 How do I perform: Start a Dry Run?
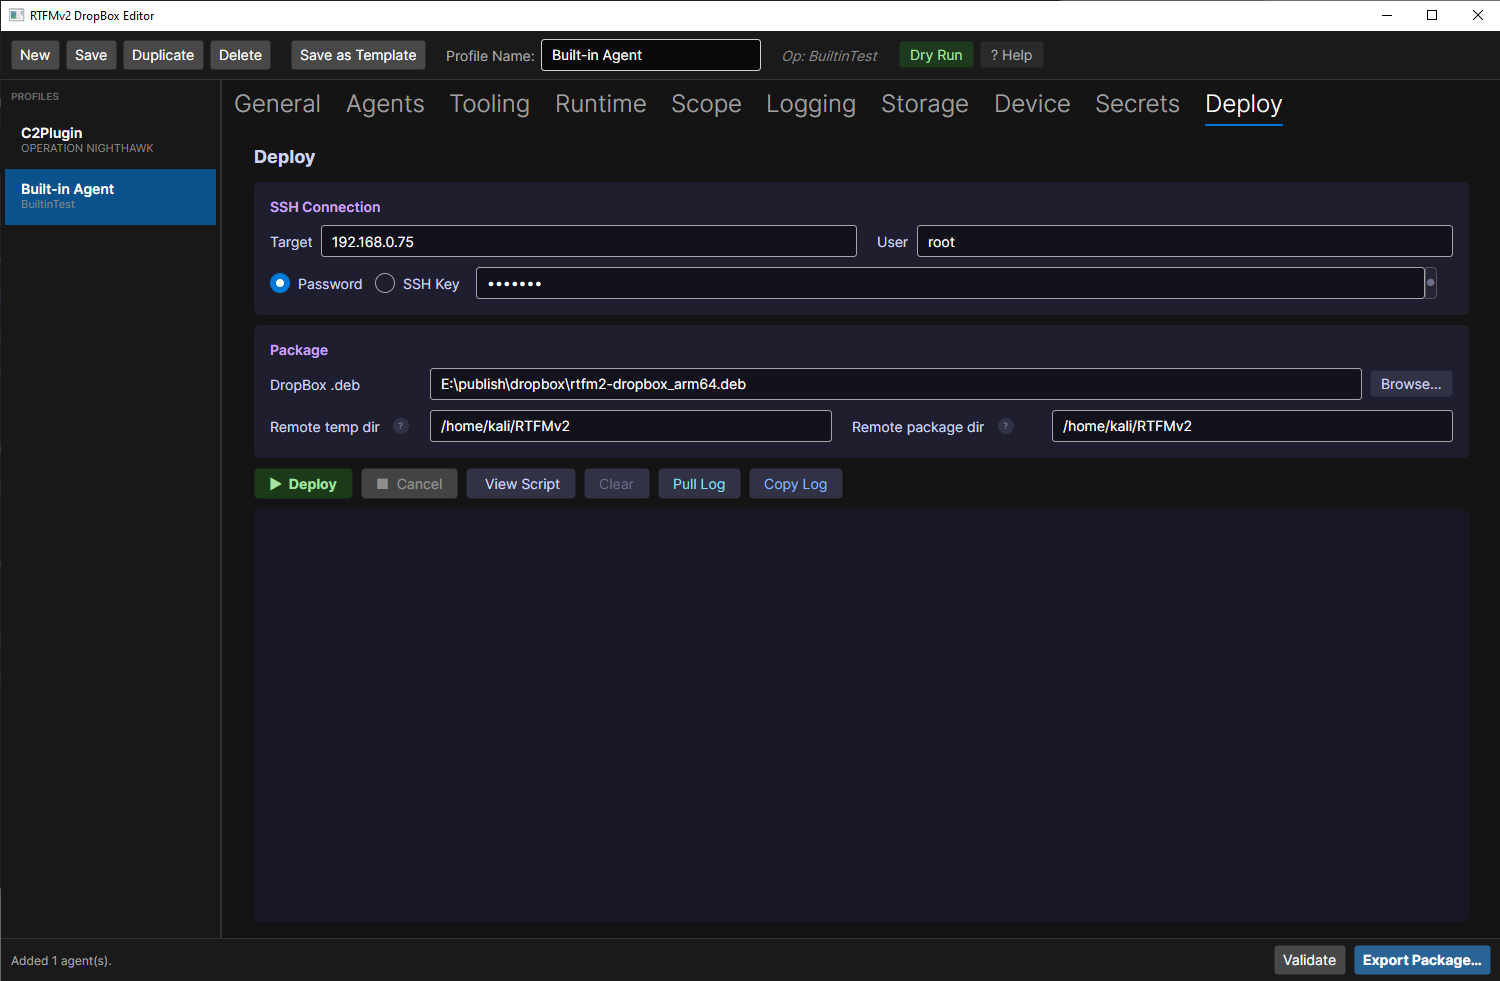[936, 55]
